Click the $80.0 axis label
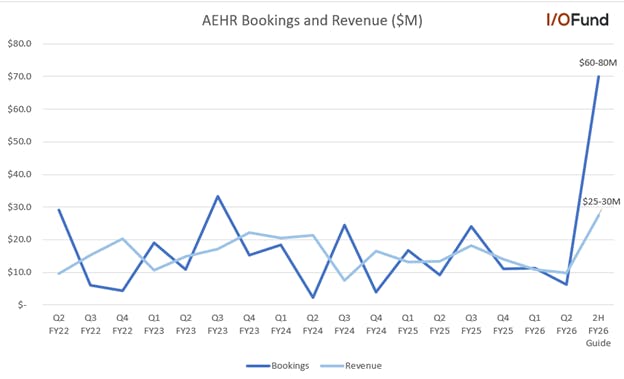 20,43
